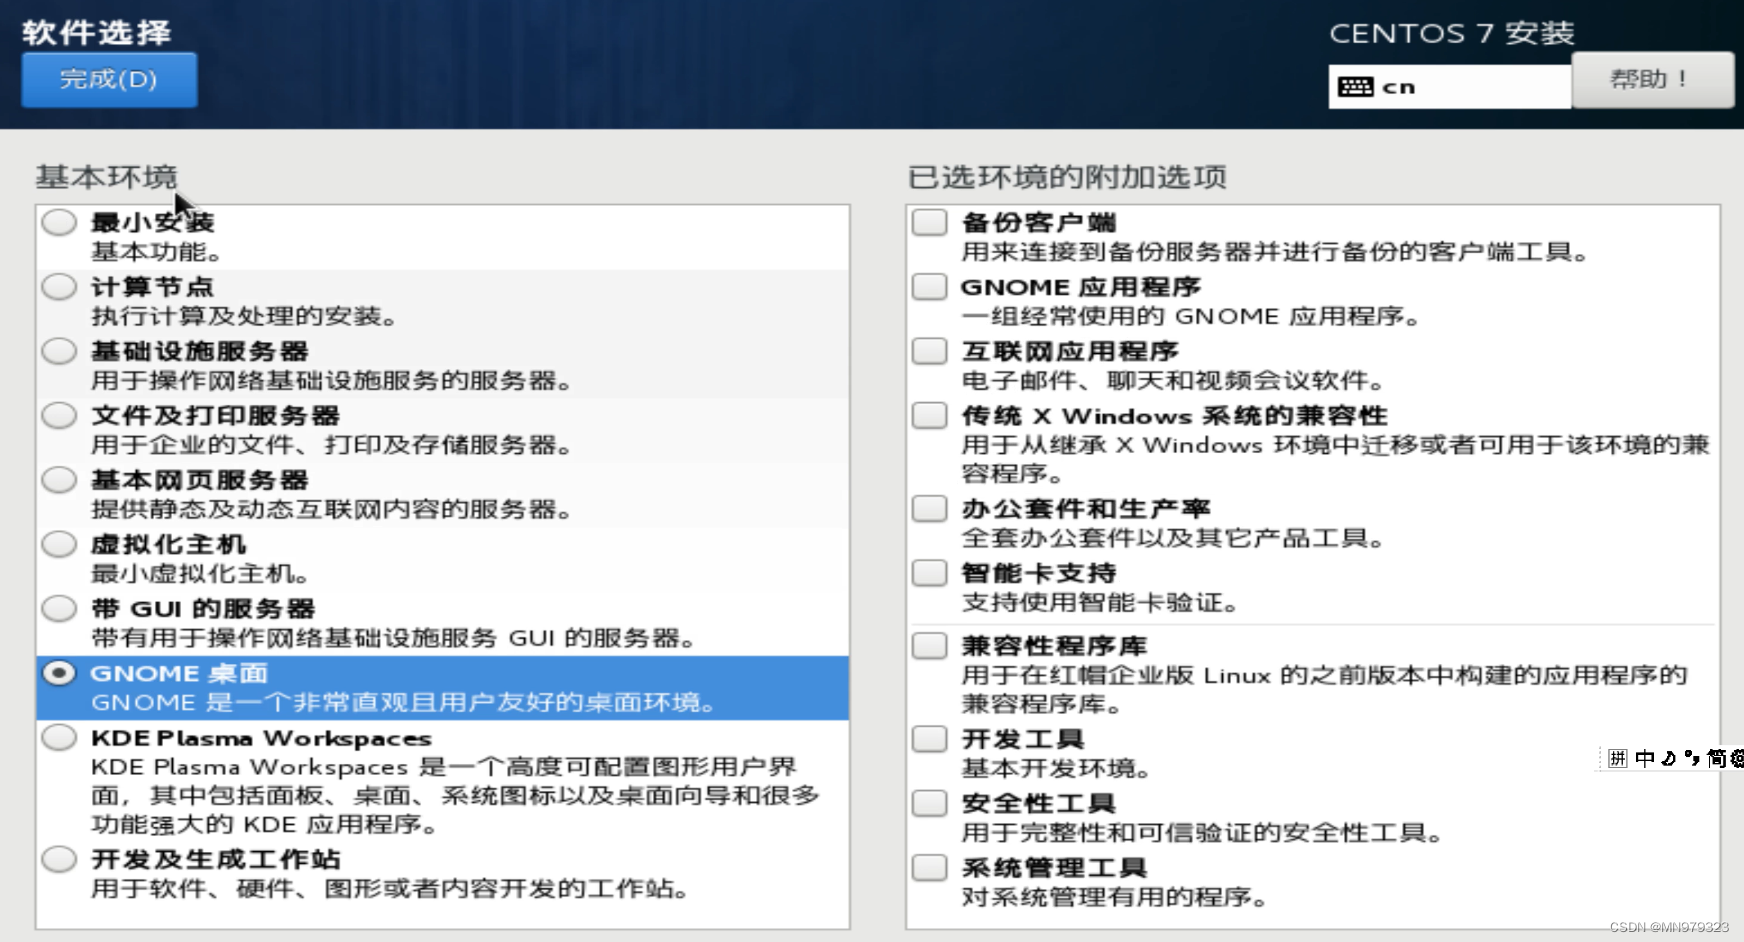Click the 基本环境 section heading
1744x942 pixels.
pyautogui.click(x=106, y=177)
